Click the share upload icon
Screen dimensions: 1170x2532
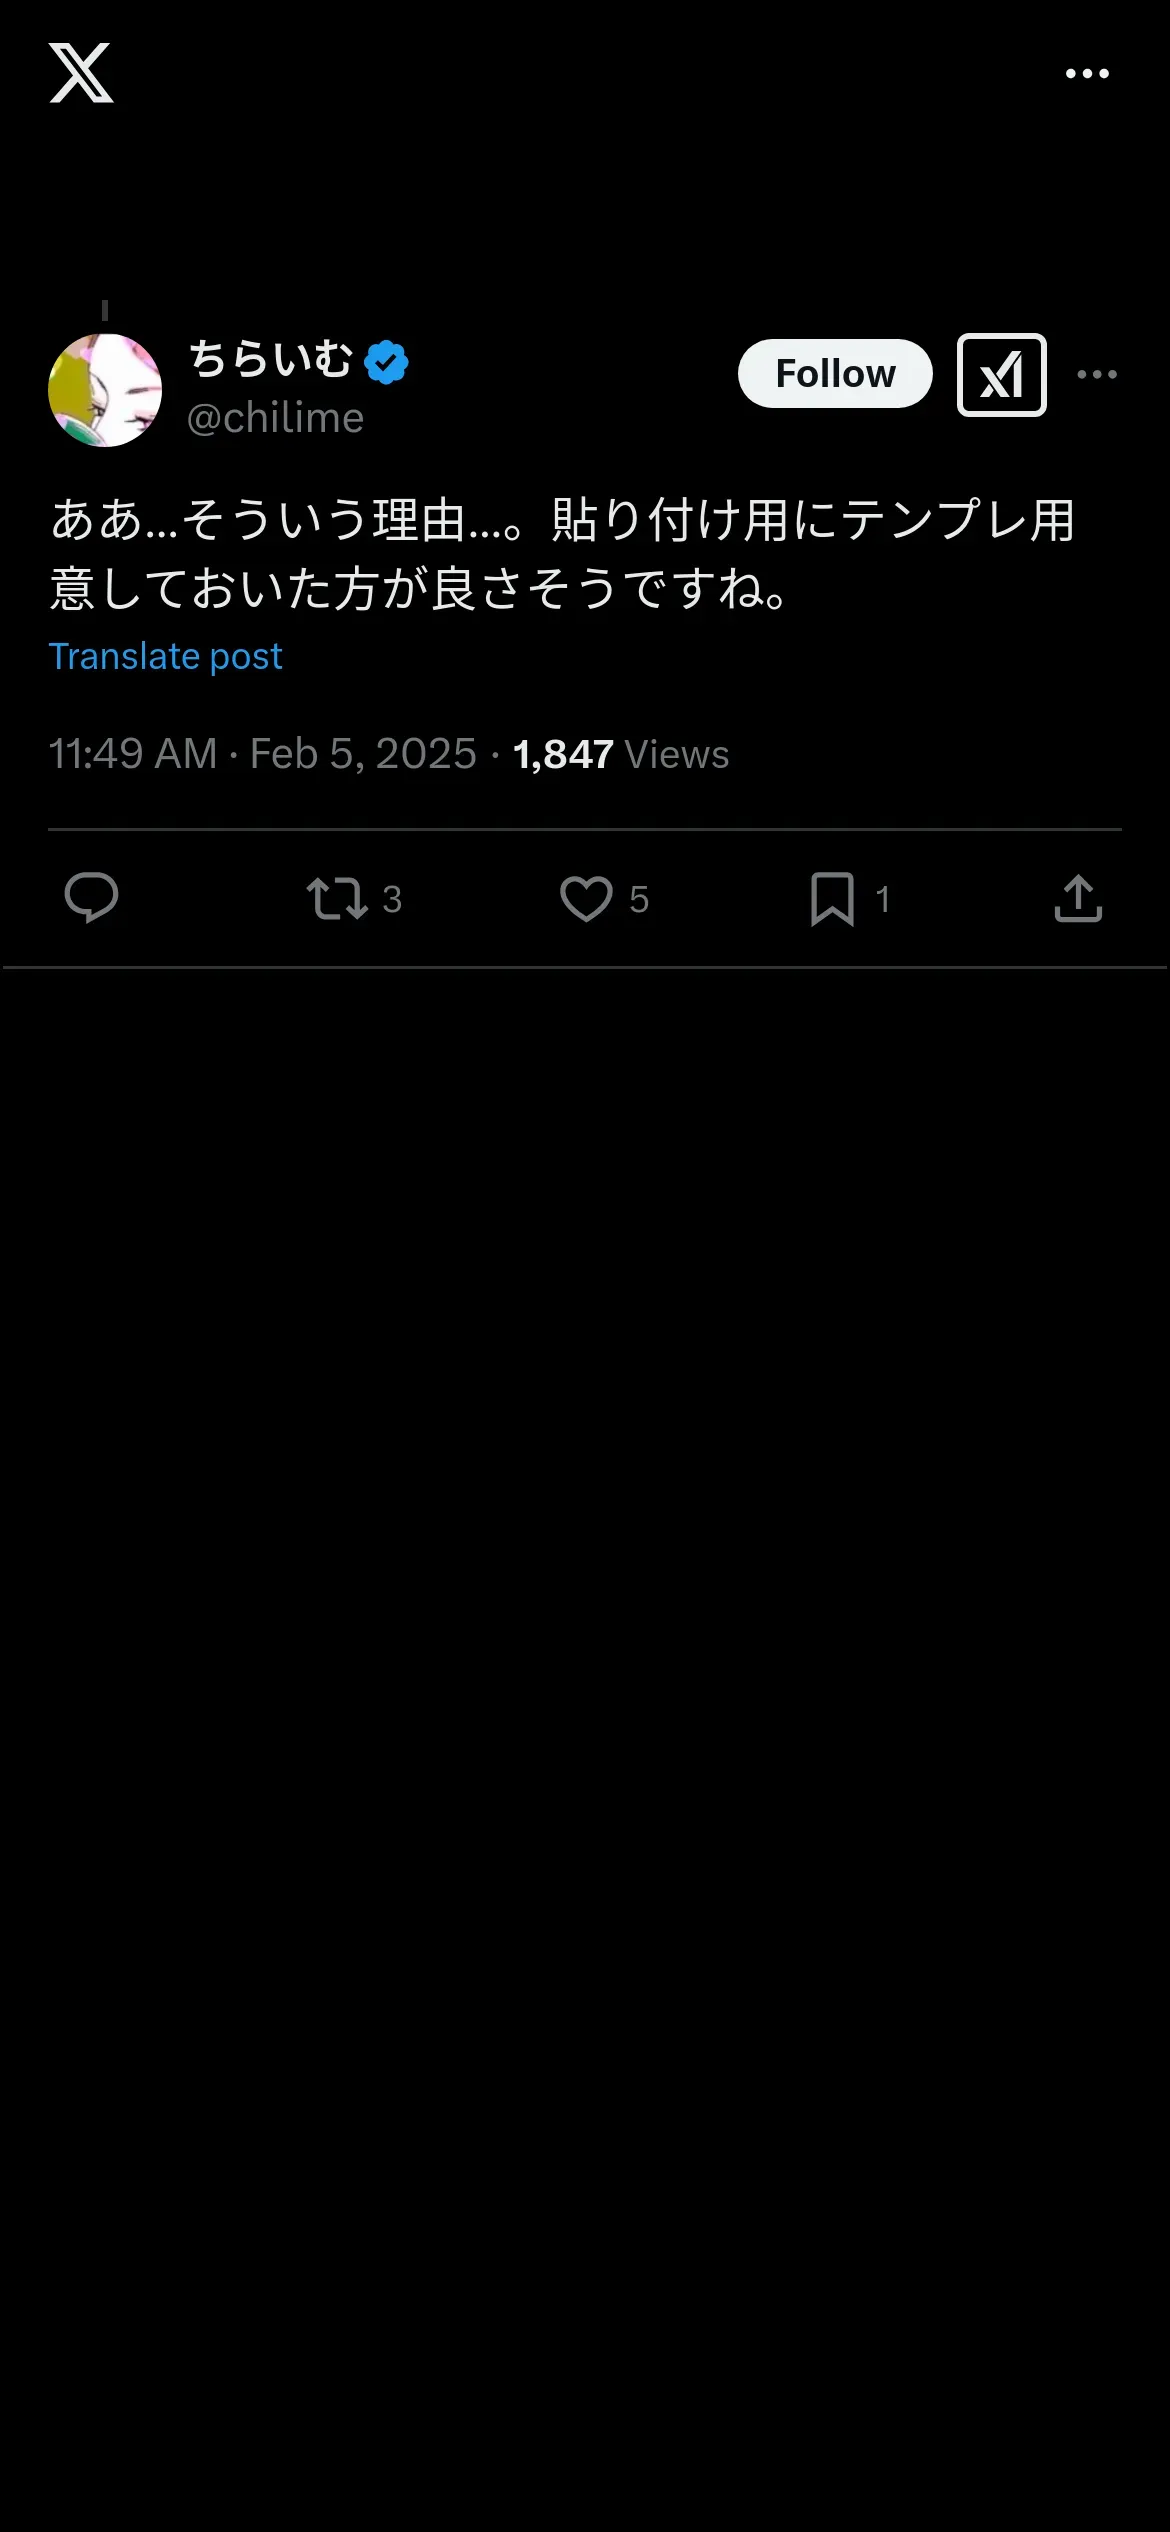(1078, 898)
